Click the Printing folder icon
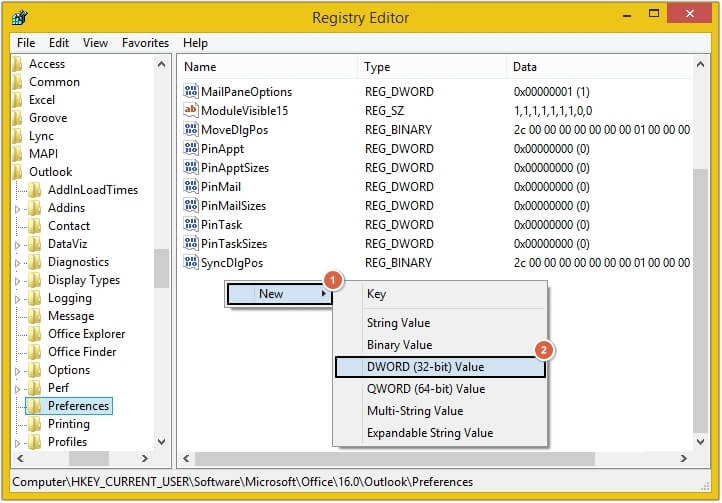This screenshot has height=503, width=722. [x=34, y=424]
